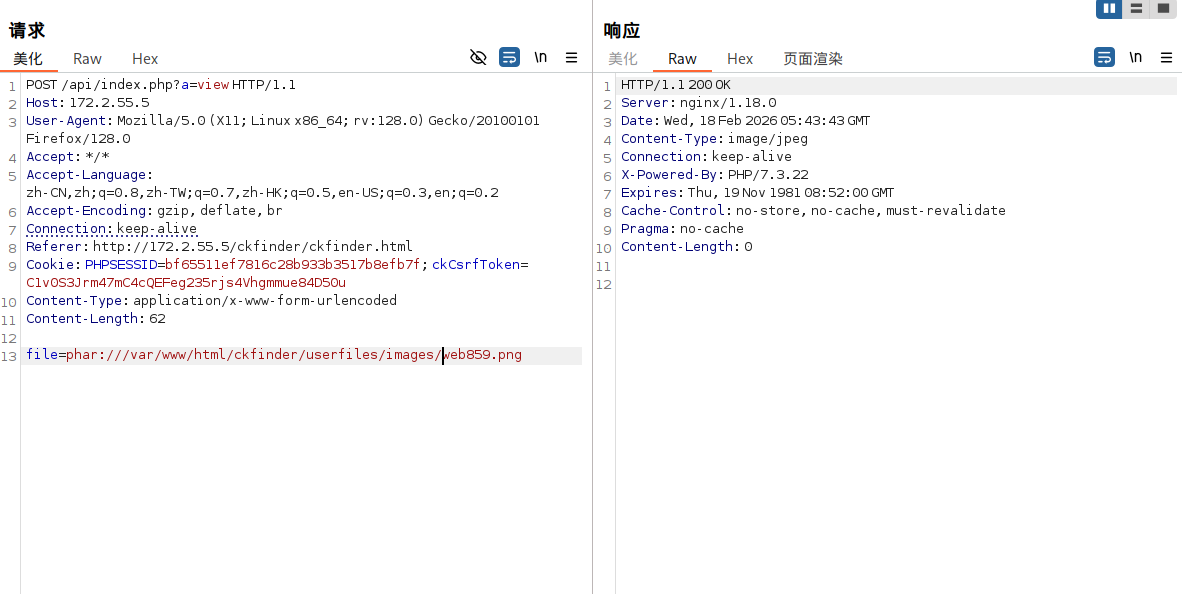Switch request view to Hex tab

coord(145,59)
